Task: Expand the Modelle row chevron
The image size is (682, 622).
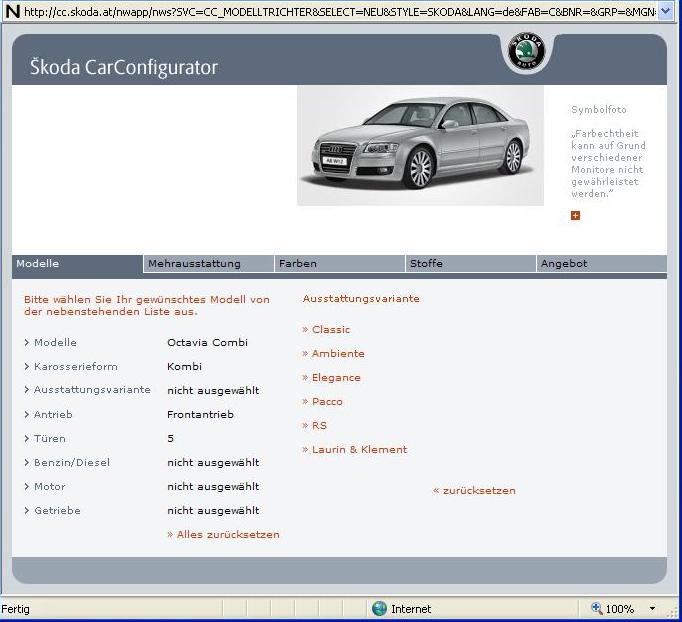Action: (x=27, y=343)
